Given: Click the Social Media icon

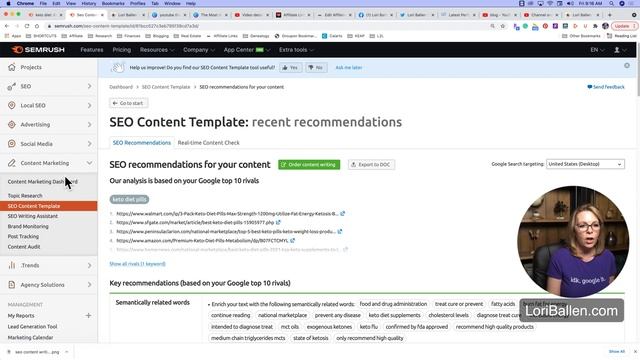Looking at the screenshot, I should pos(12,144).
